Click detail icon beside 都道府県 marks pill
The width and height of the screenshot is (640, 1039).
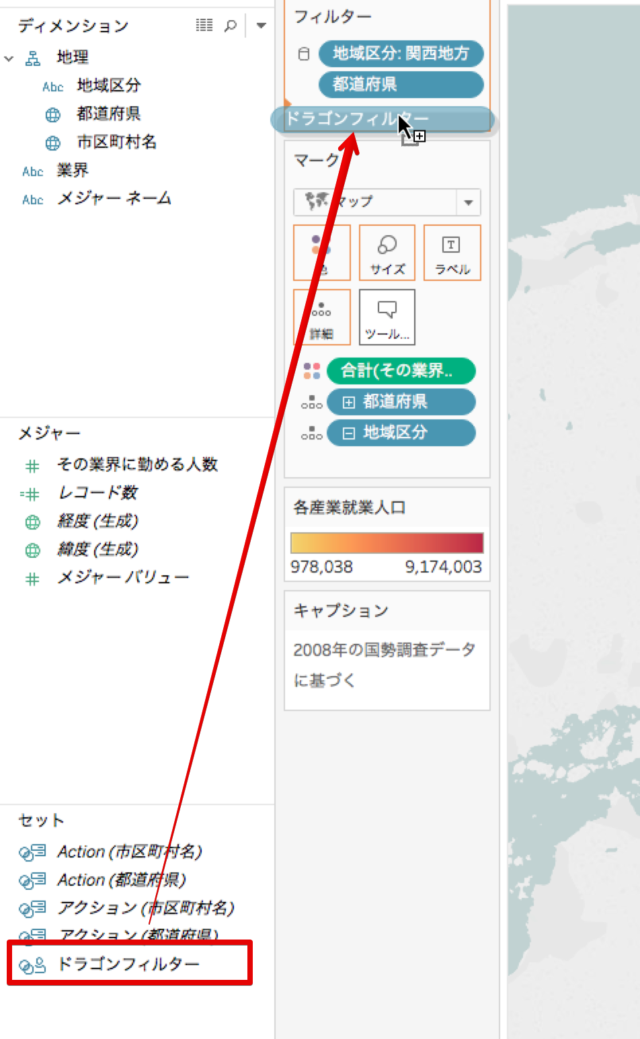pyautogui.click(x=311, y=402)
